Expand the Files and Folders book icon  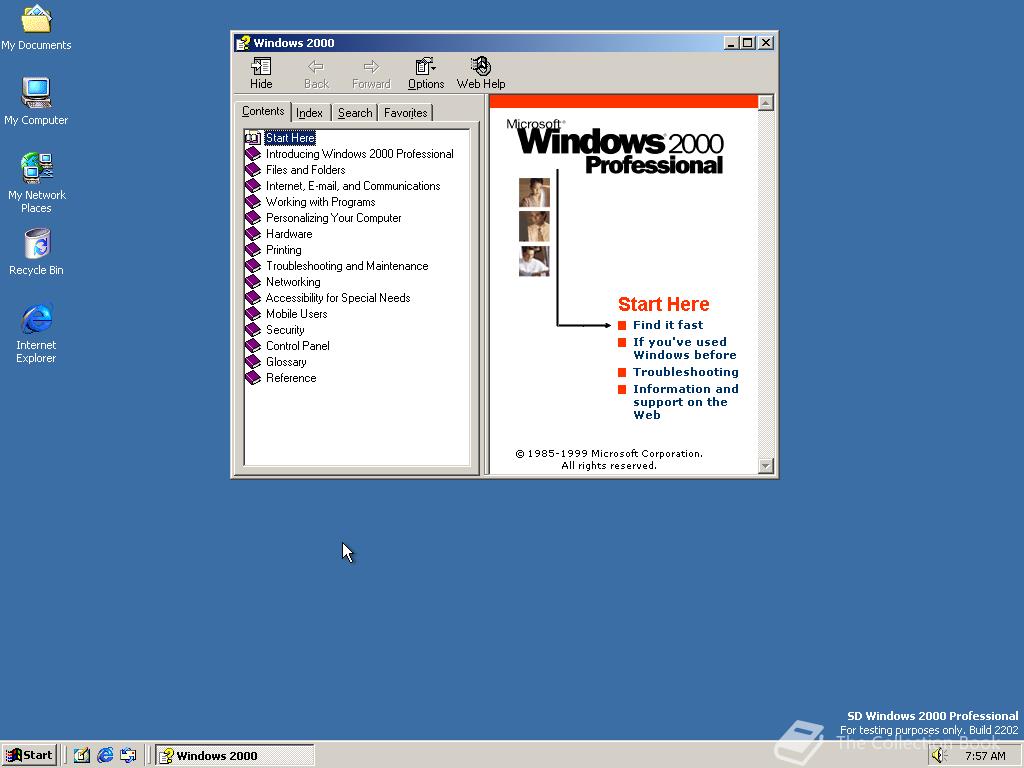pyautogui.click(x=253, y=170)
